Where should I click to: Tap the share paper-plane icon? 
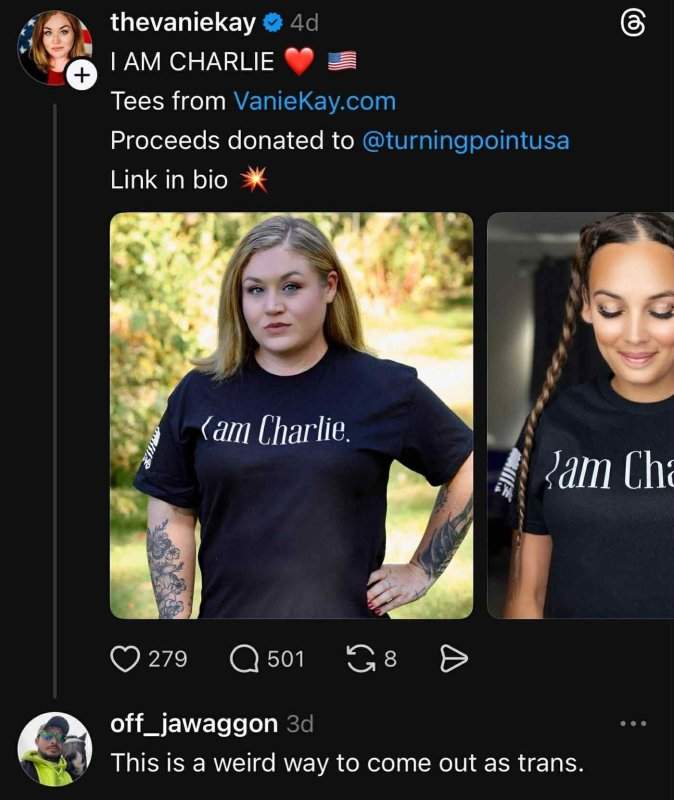(454, 658)
